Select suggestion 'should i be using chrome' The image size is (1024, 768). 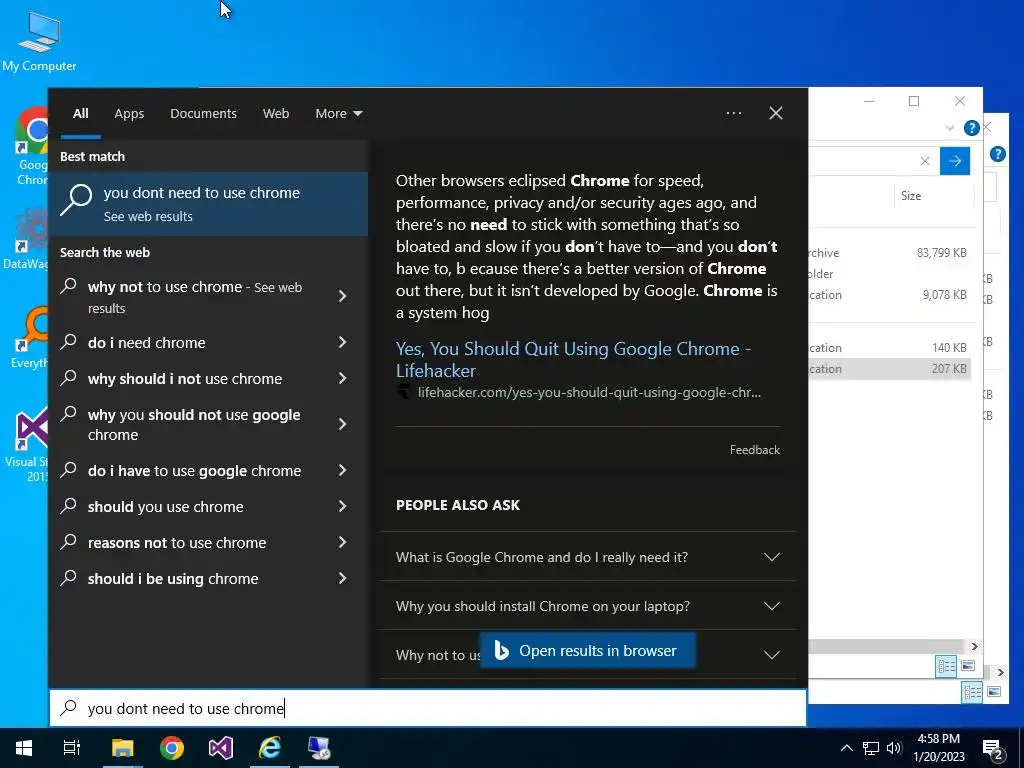click(208, 578)
